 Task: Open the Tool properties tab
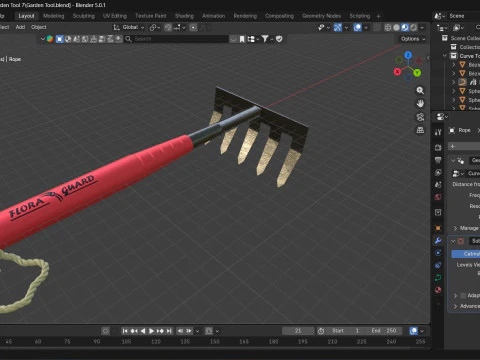438,132
